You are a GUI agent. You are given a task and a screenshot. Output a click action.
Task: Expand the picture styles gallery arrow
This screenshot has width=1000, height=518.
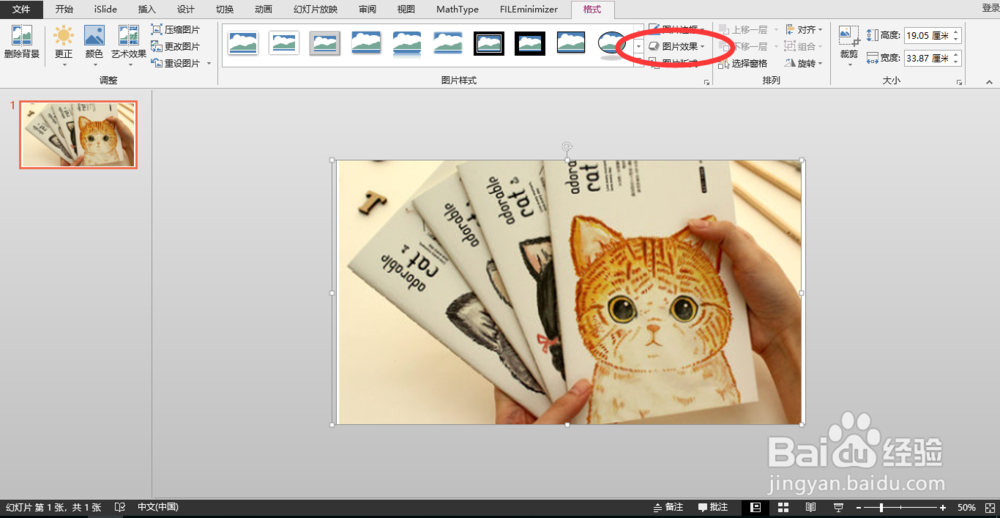click(639, 47)
